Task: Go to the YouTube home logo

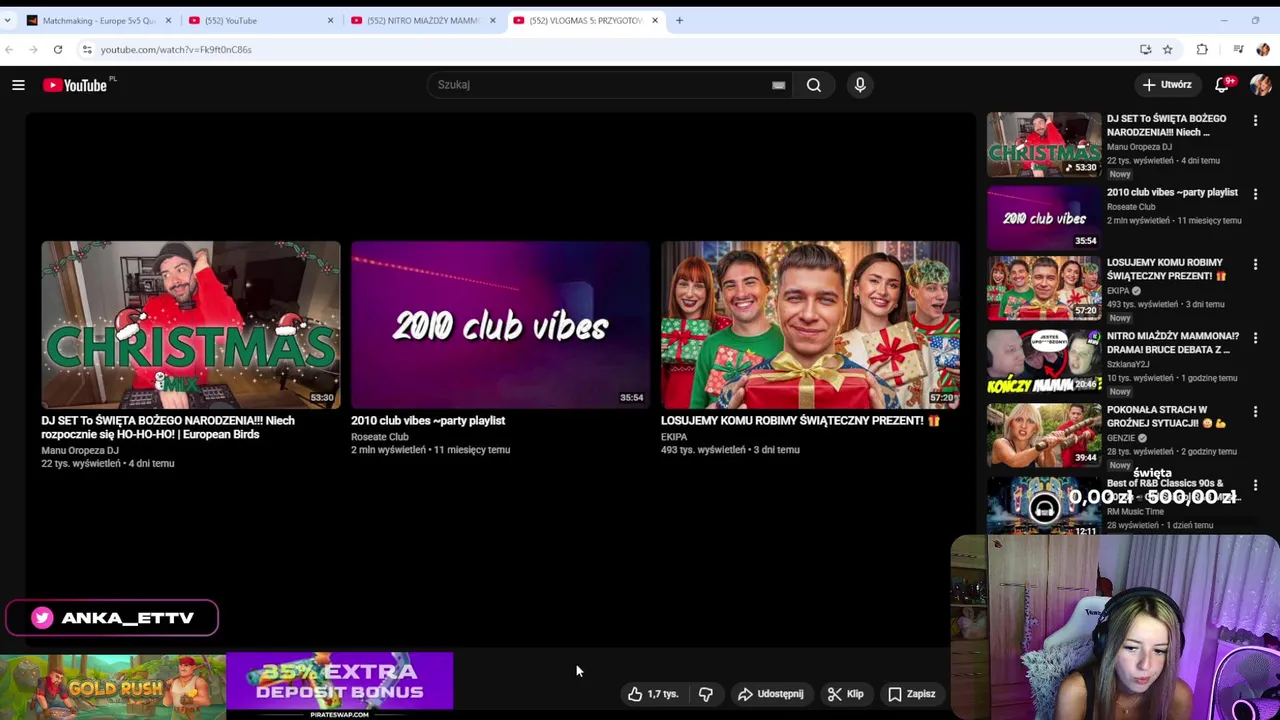Action: tap(75, 85)
